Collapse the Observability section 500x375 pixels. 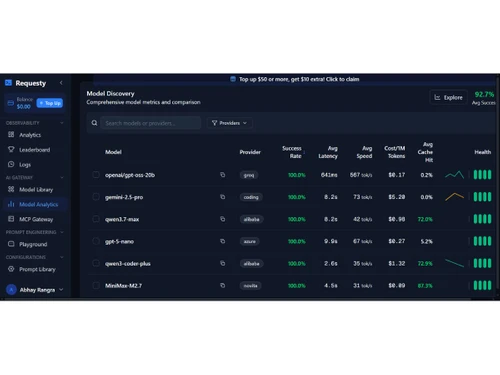tap(62, 123)
